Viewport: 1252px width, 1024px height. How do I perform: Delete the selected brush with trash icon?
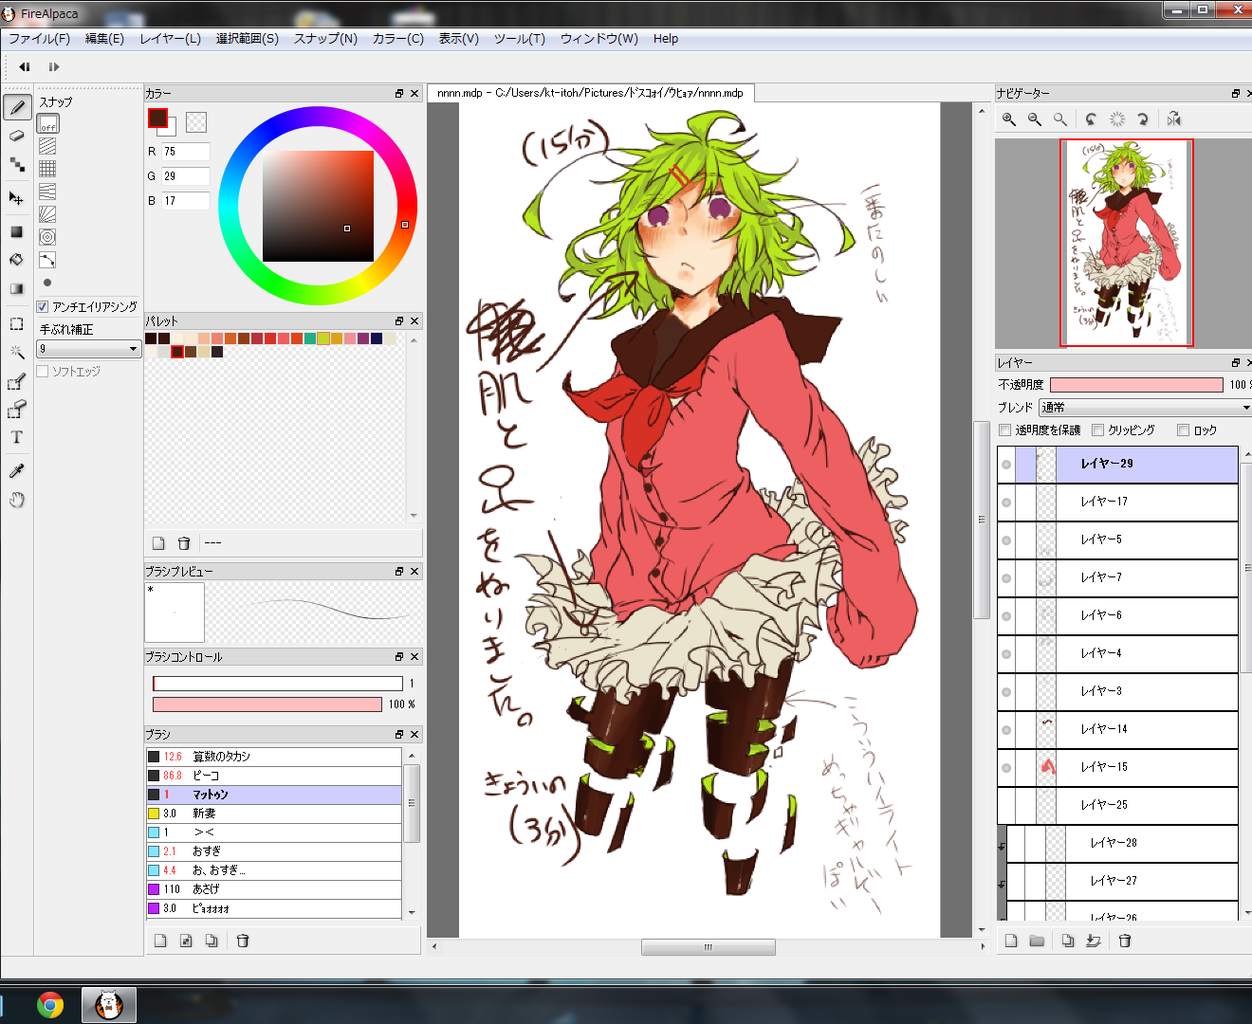243,941
